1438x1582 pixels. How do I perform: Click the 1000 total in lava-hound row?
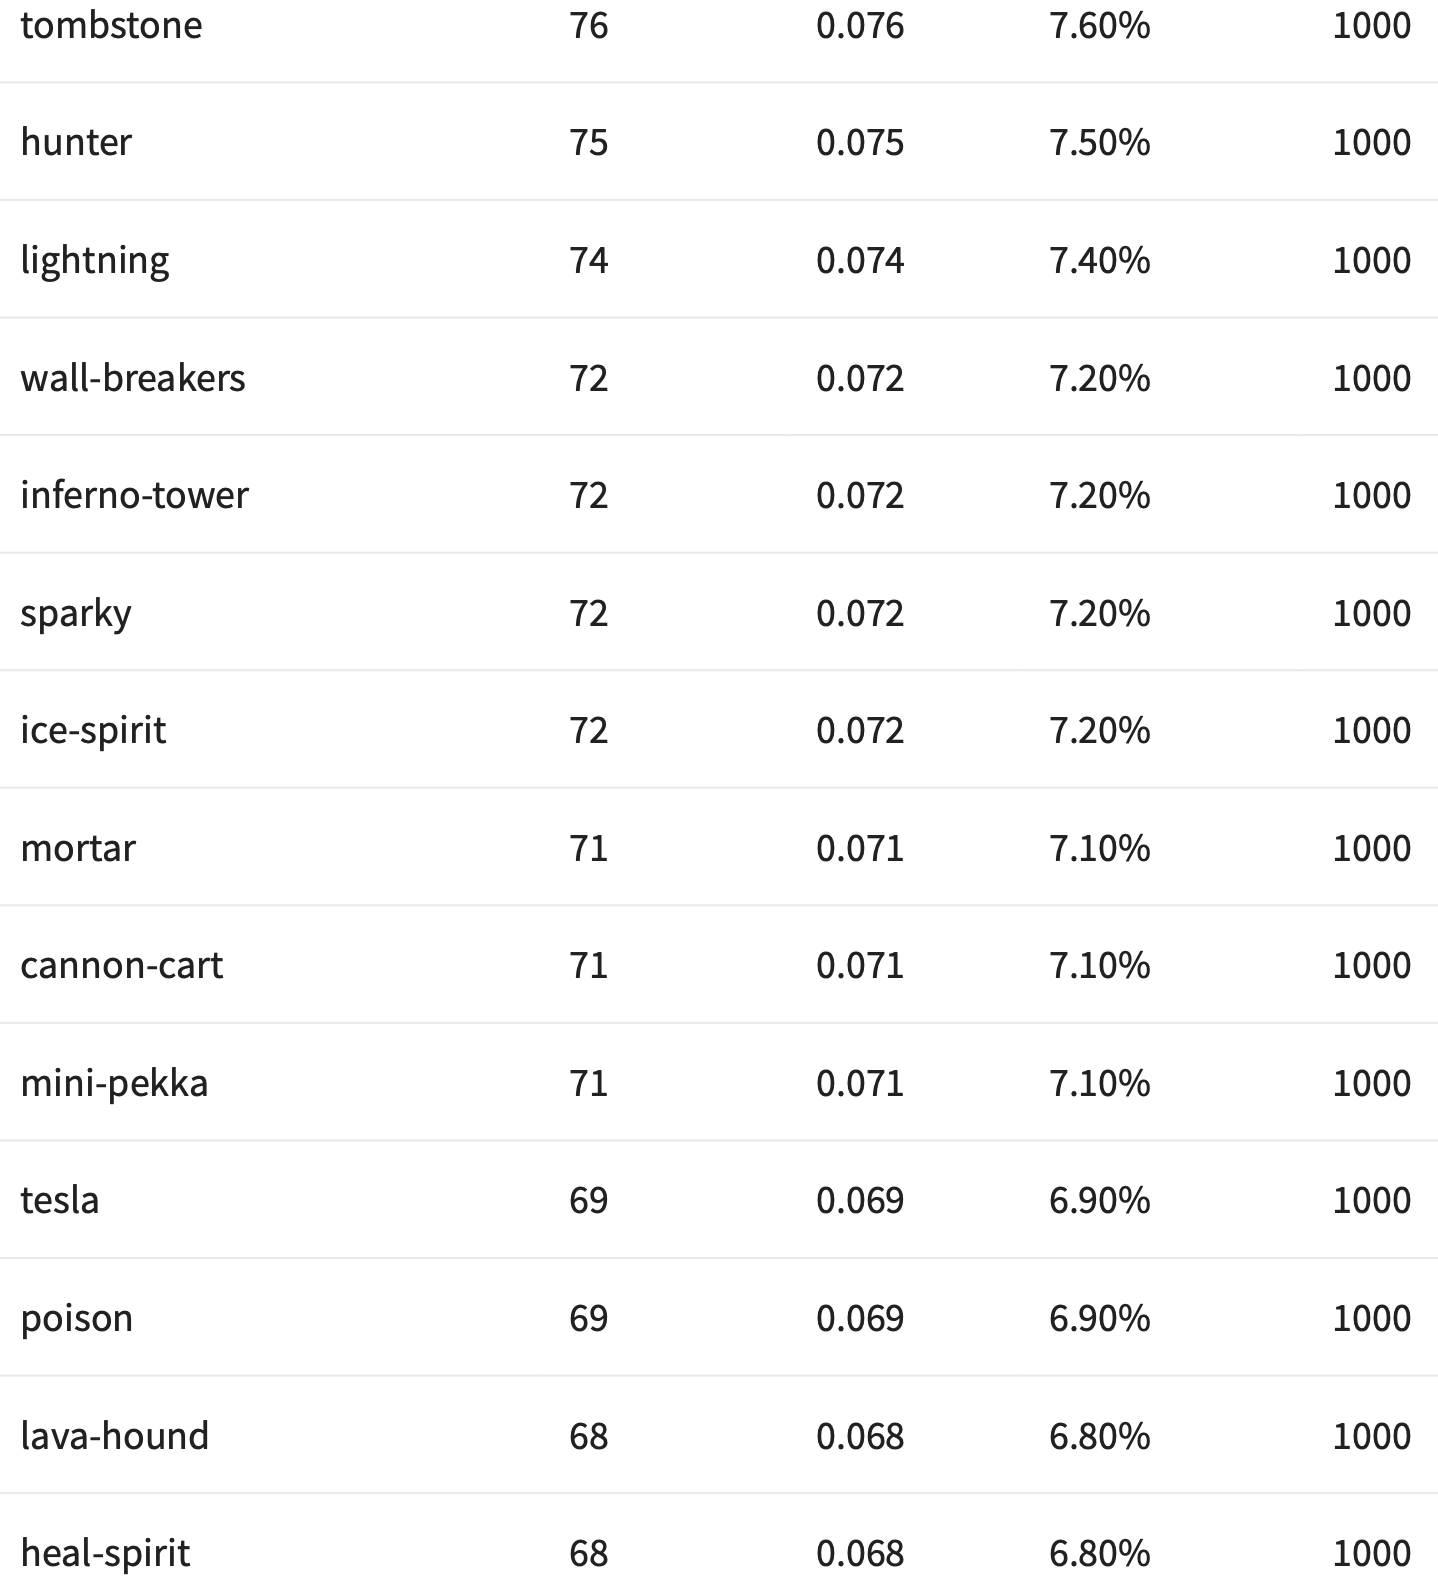pyautogui.click(x=1372, y=1436)
